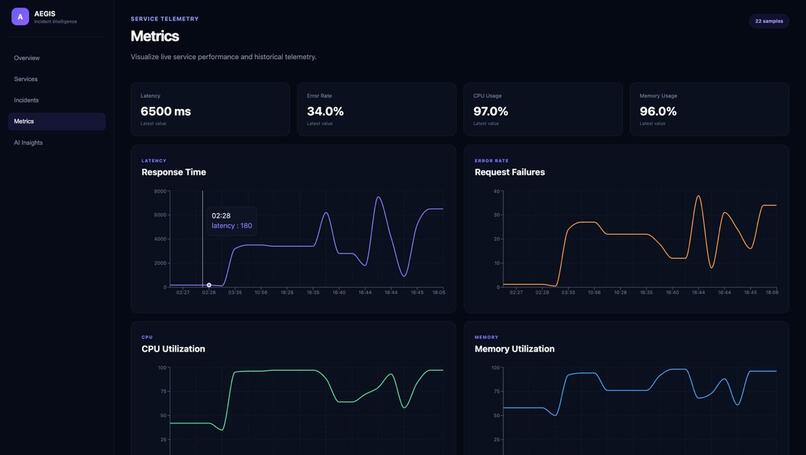Click the 96.0% memory usage value
806x455 pixels.
tap(658, 112)
